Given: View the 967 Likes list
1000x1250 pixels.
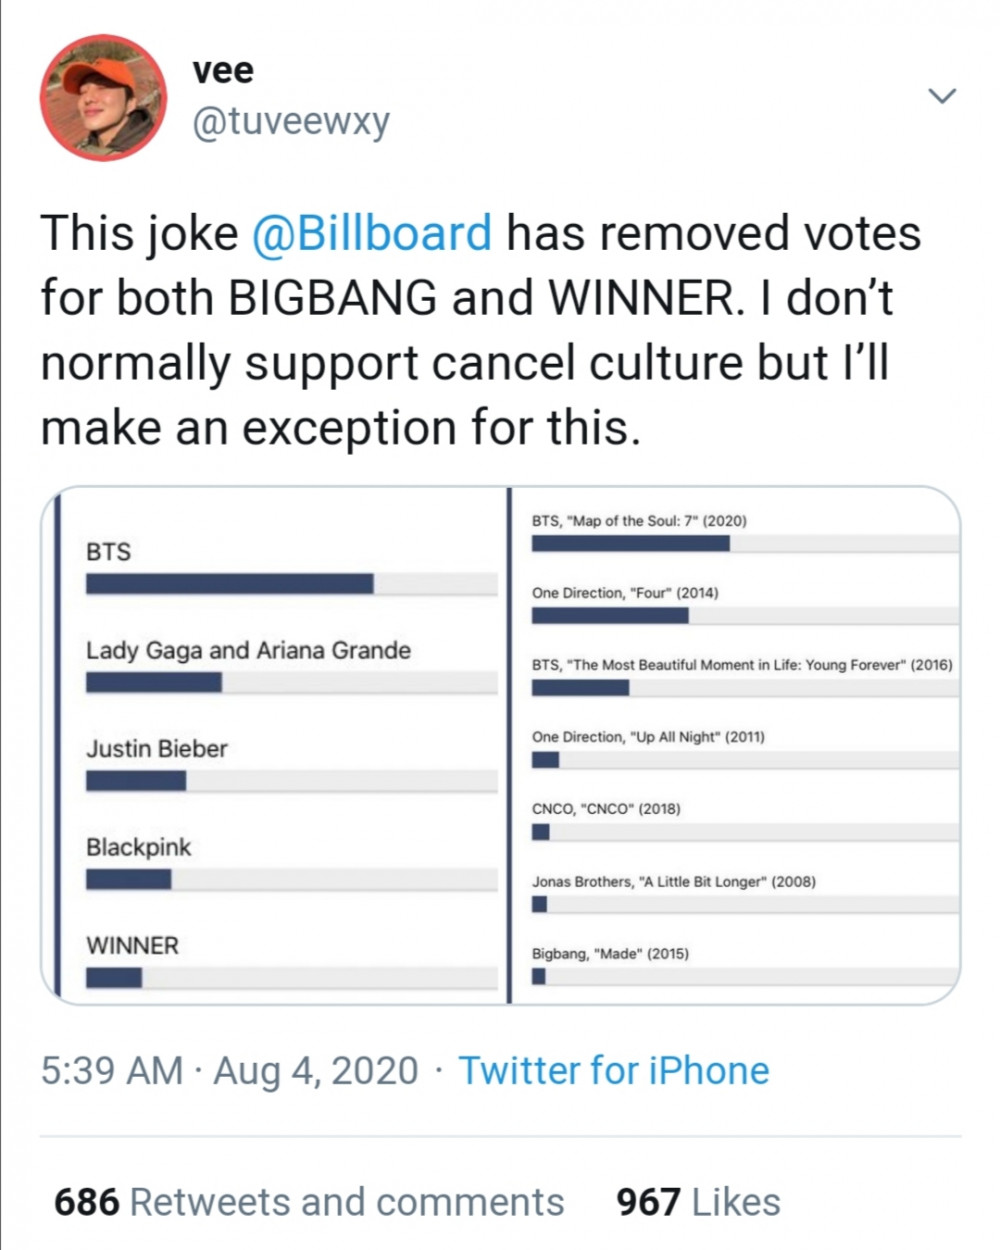Looking at the screenshot, I should pos(698,1202).
